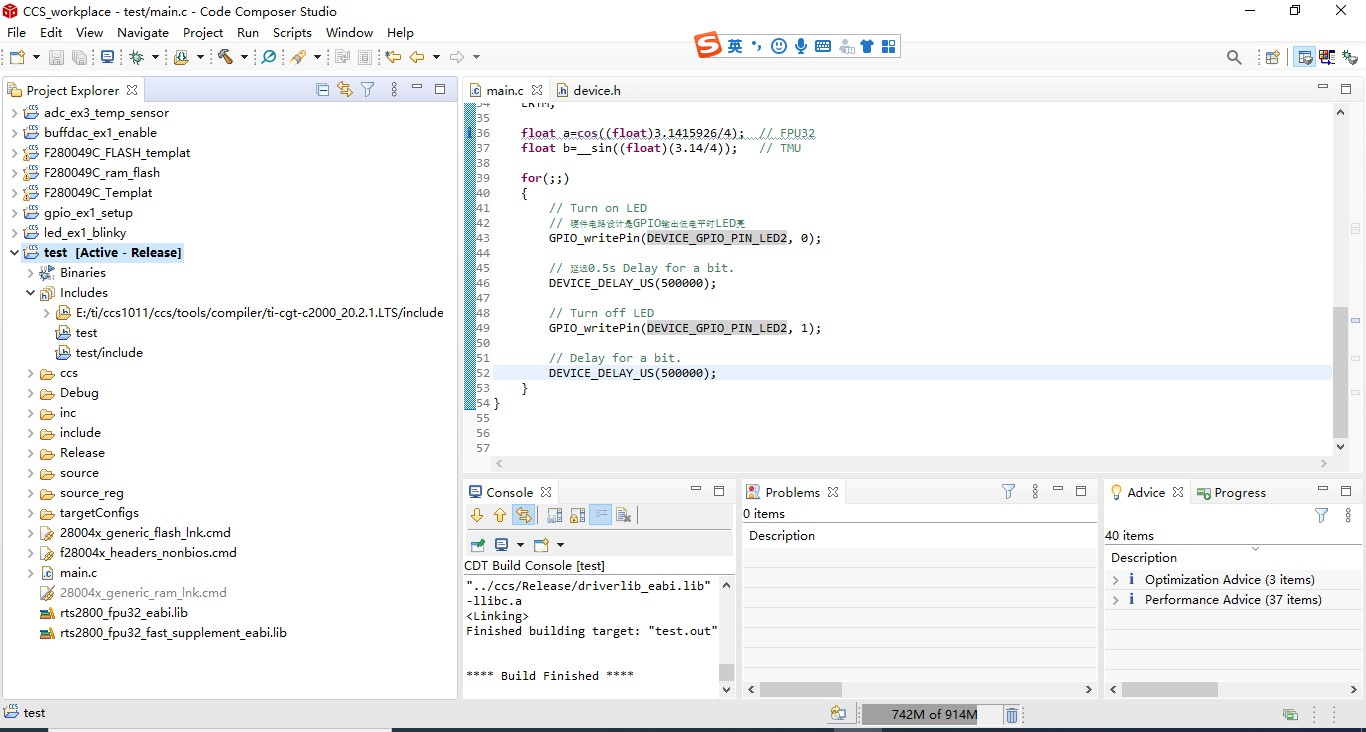Filter Advice view funnel icon
The height and width of the screenshot is (732, 1366).
(1321, 515)
